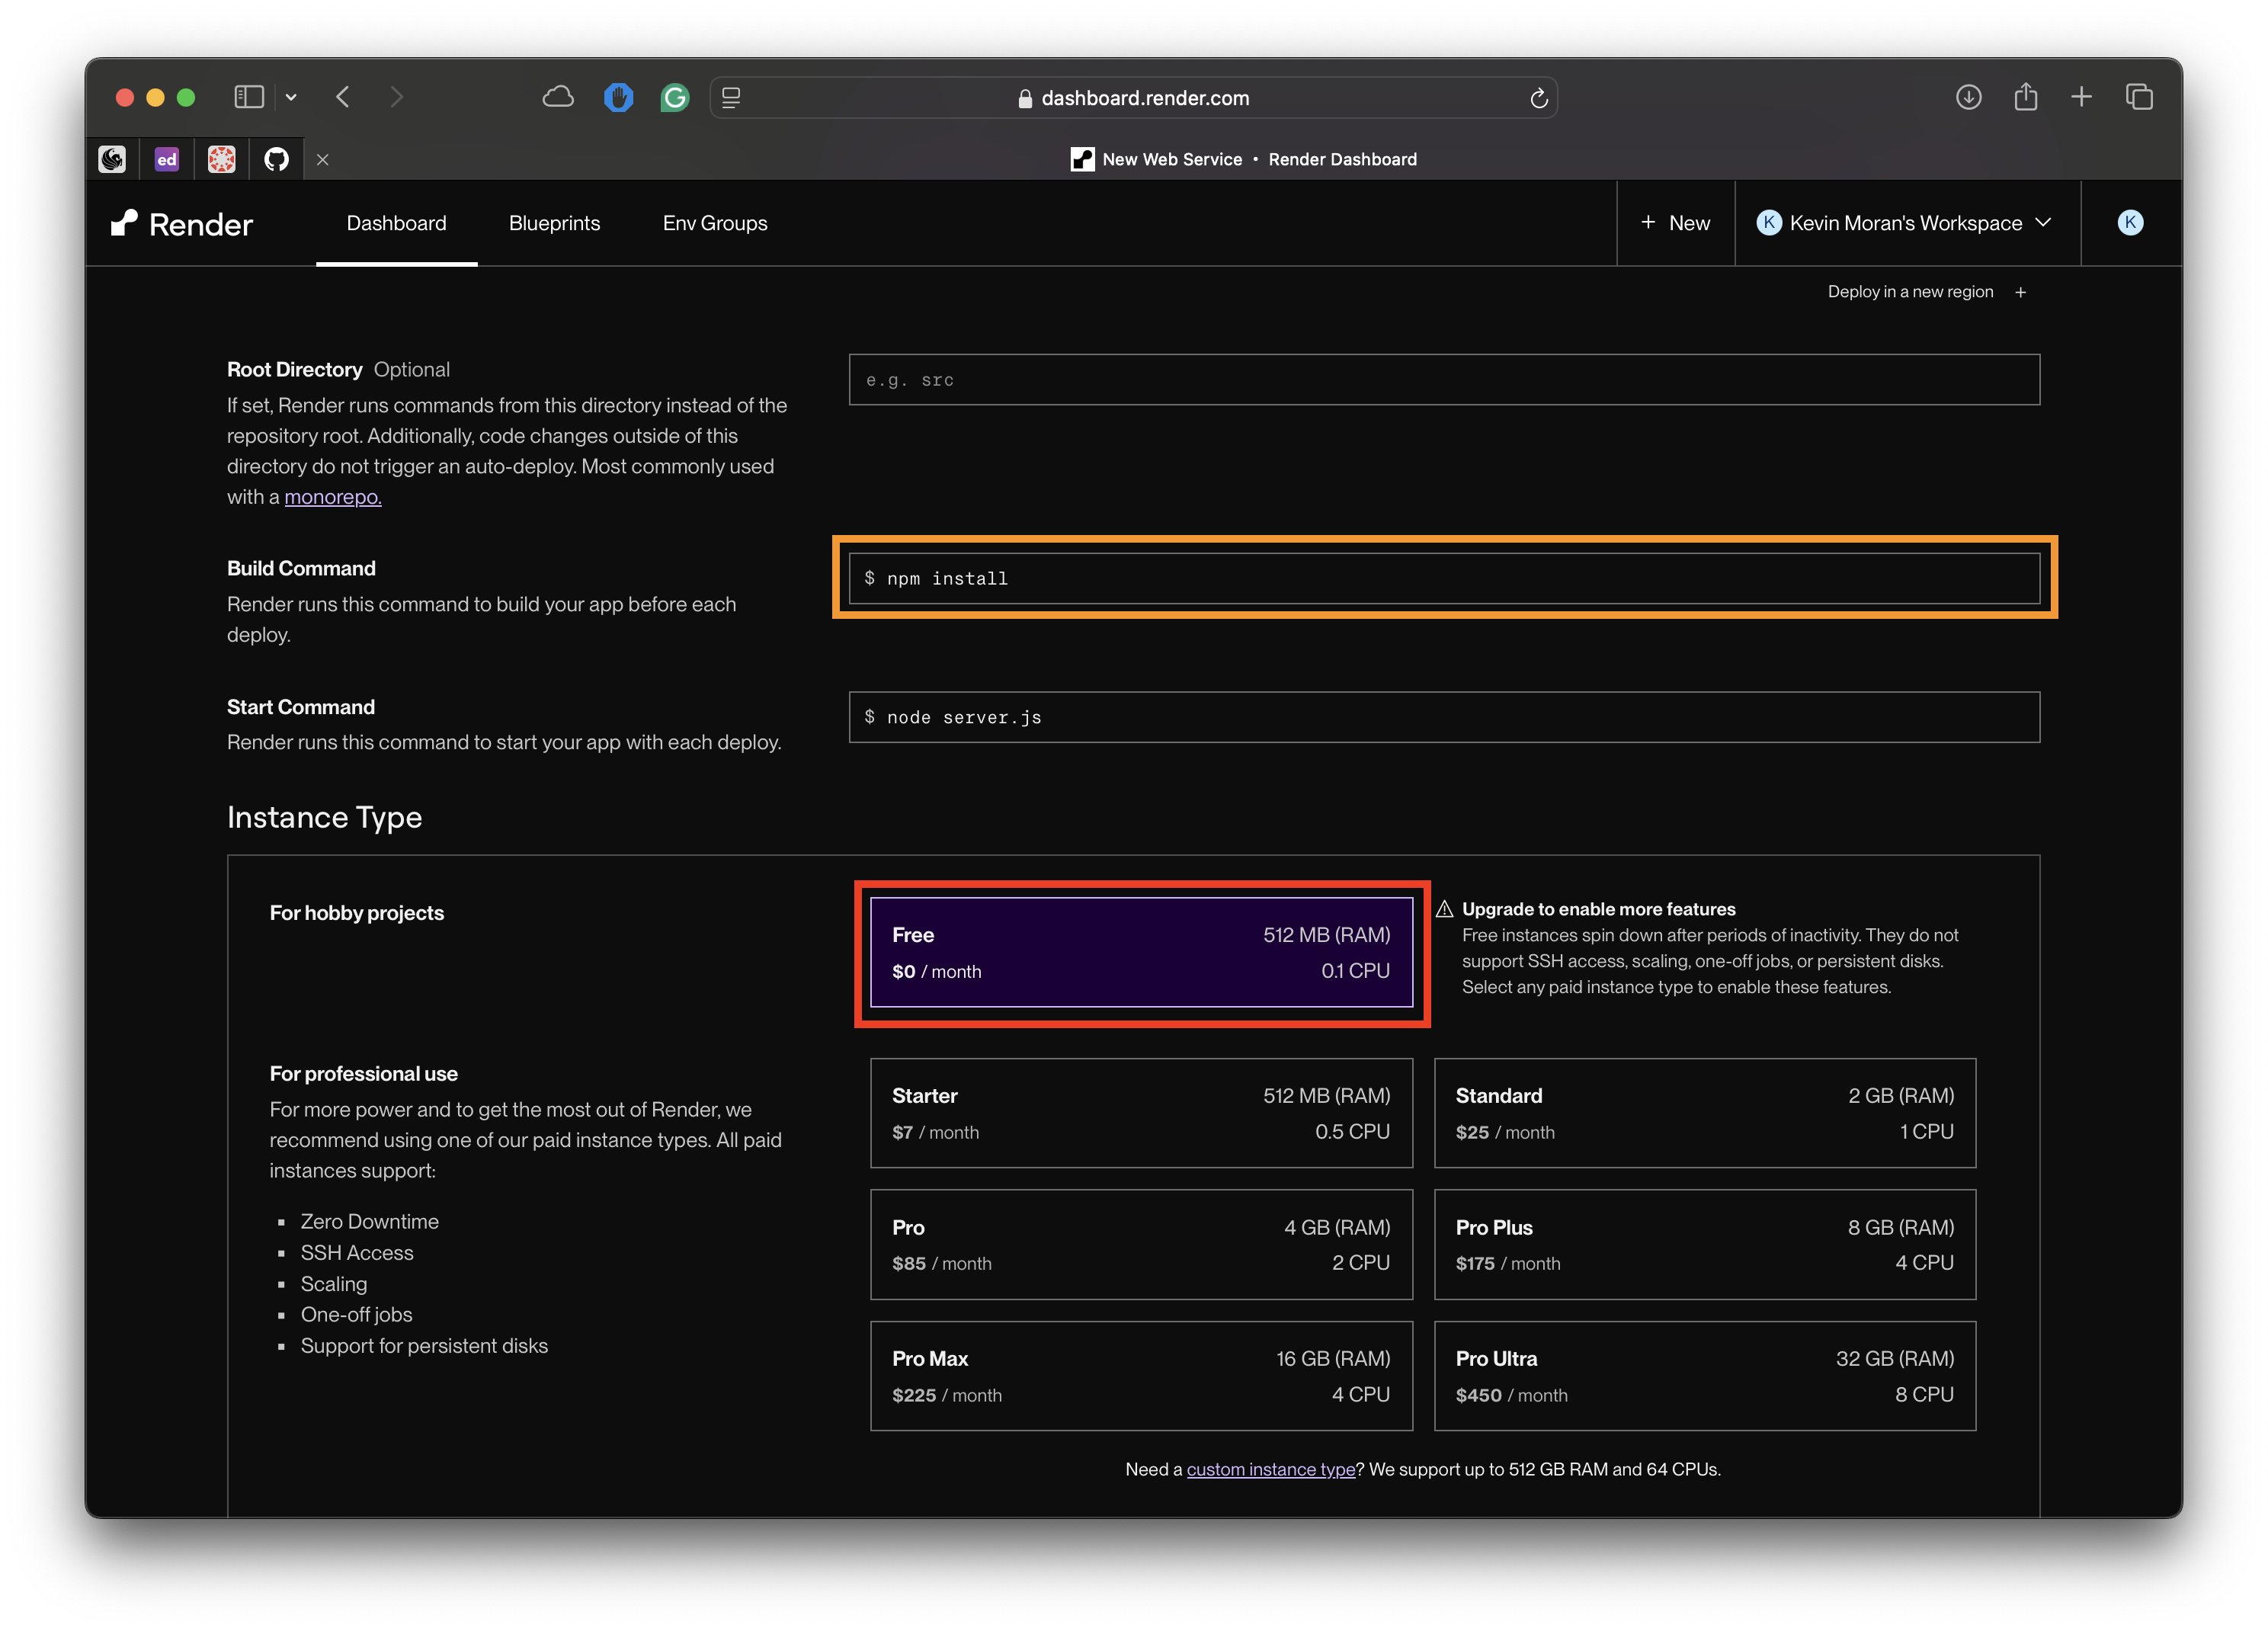The image size is (2268, 1631).
Task: Click the GitHub icon in browser tab bar
Action: [277, 159]
